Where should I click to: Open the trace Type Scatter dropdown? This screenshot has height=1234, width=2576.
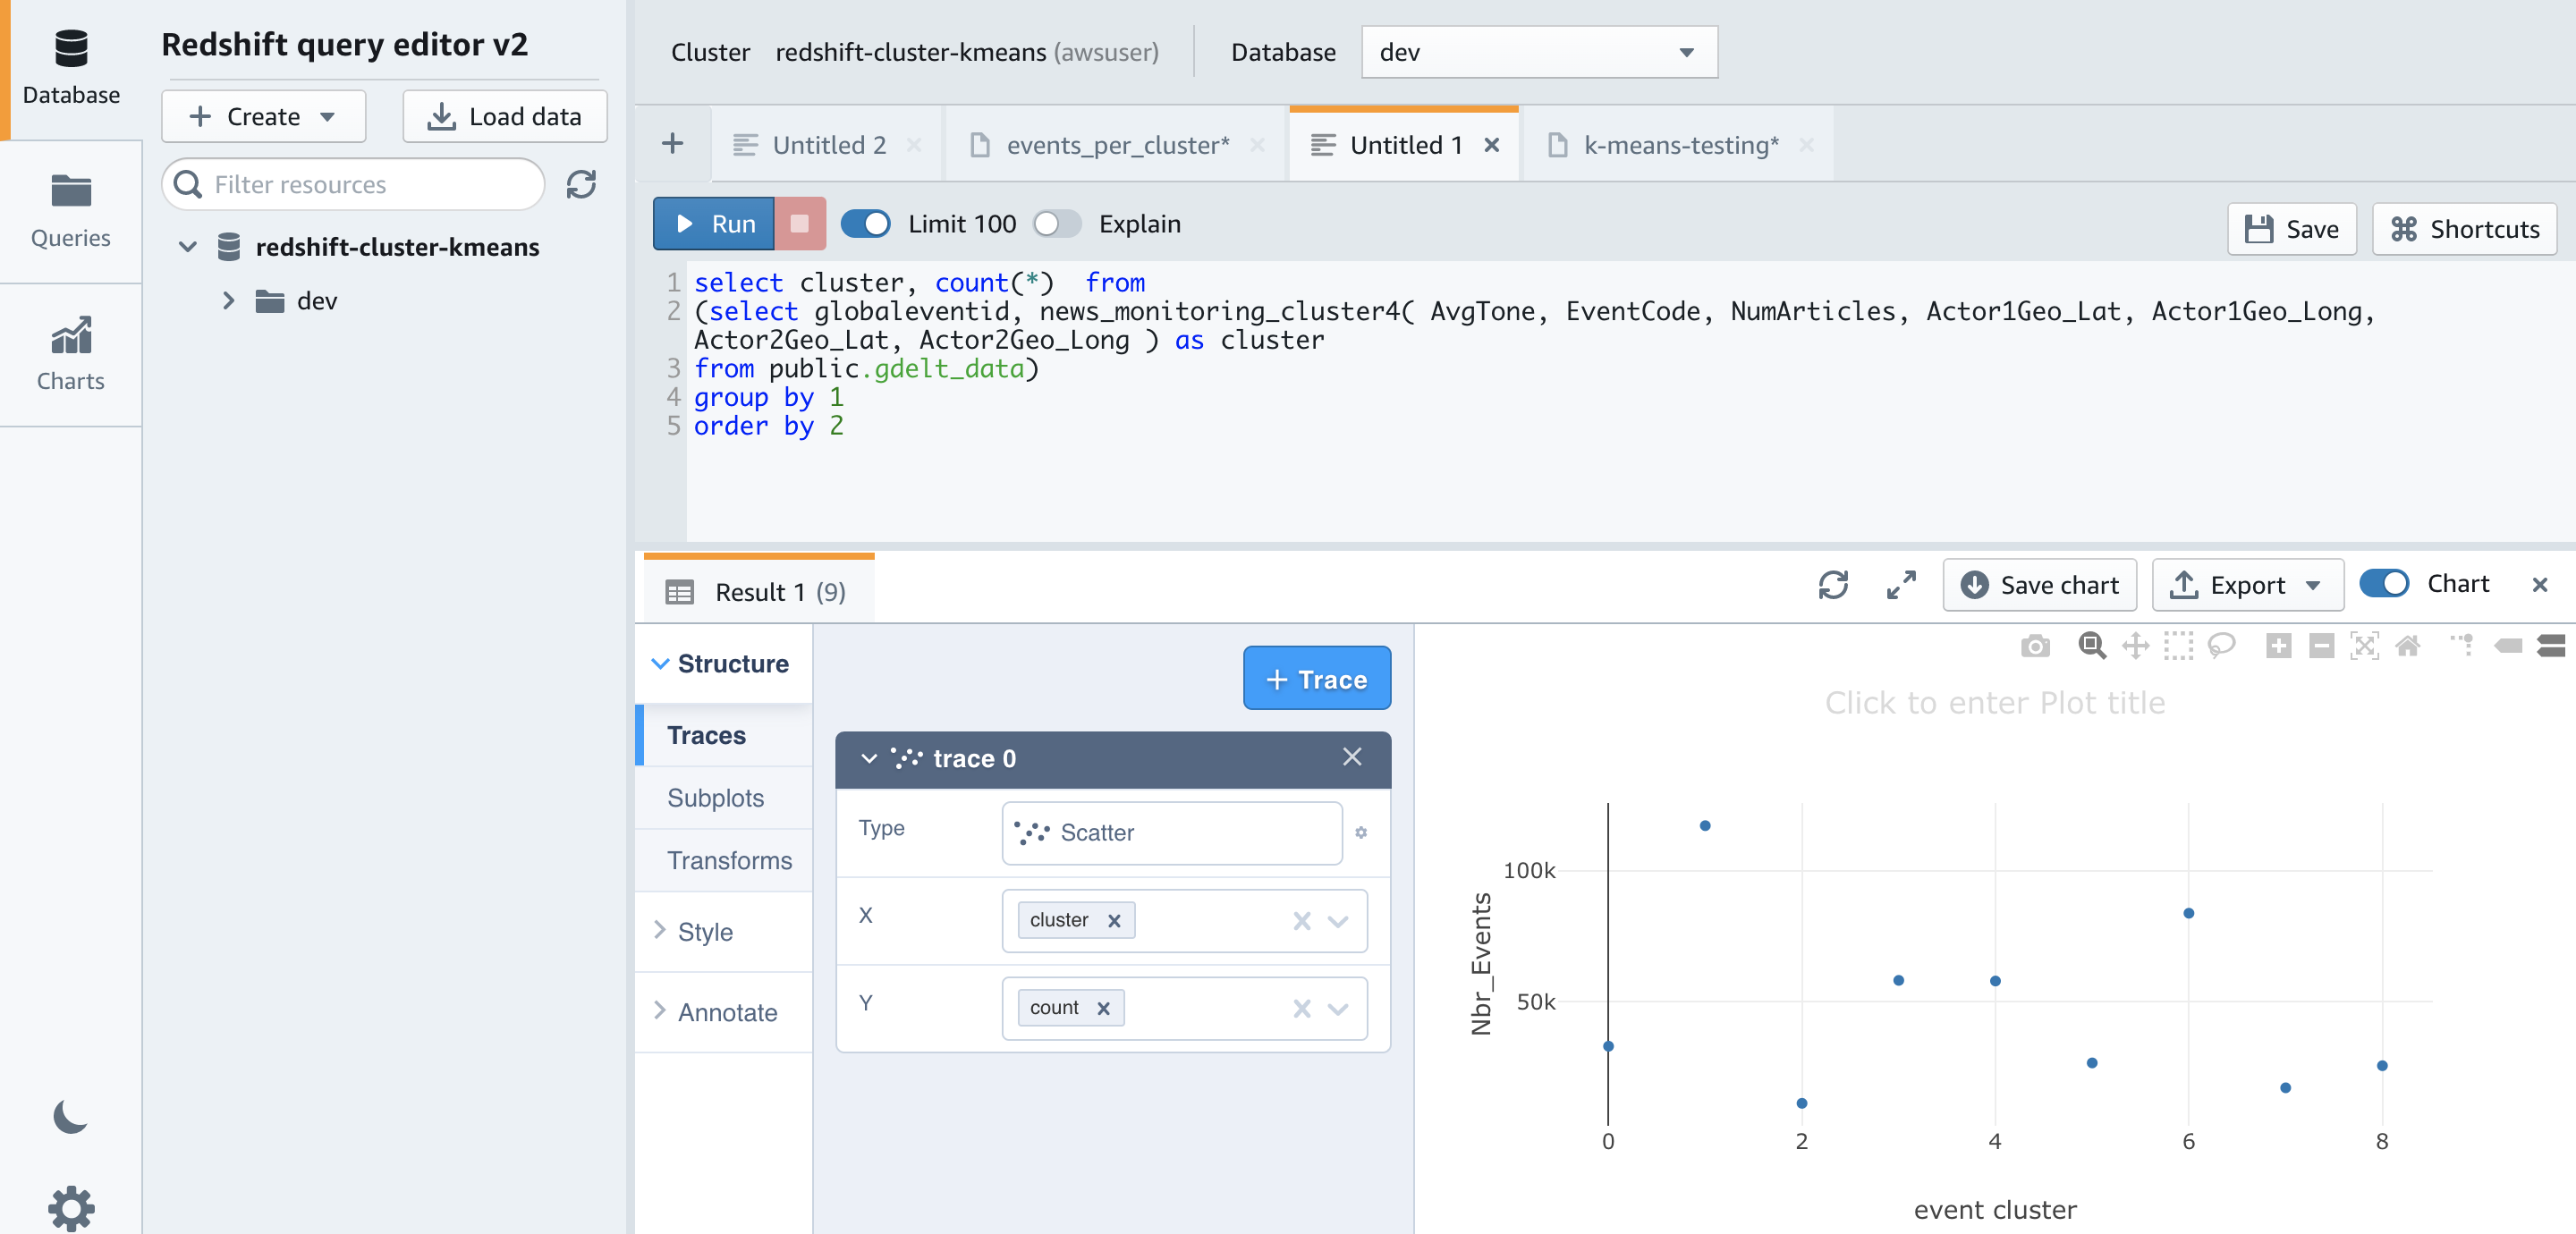click(x=1171, y=832)
